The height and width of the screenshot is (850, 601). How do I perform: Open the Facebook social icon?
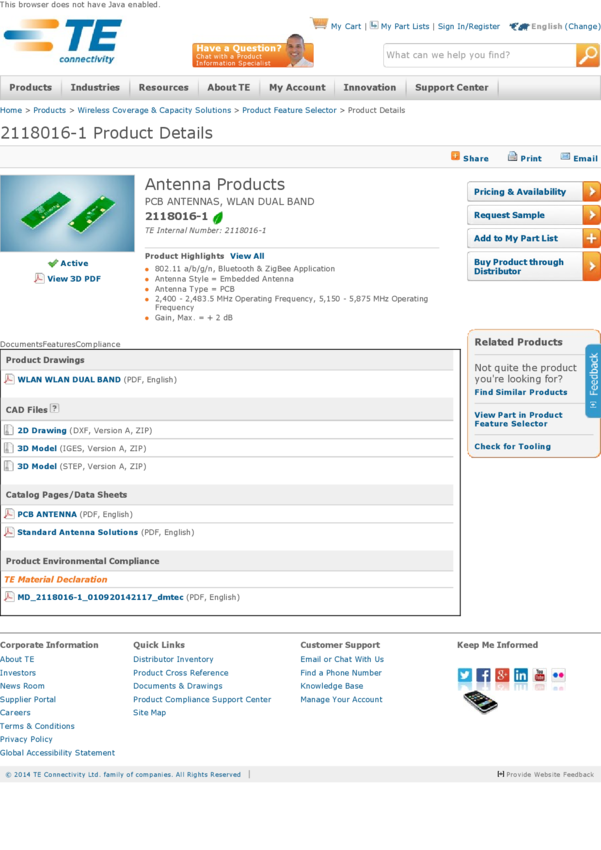pos(483,675)
